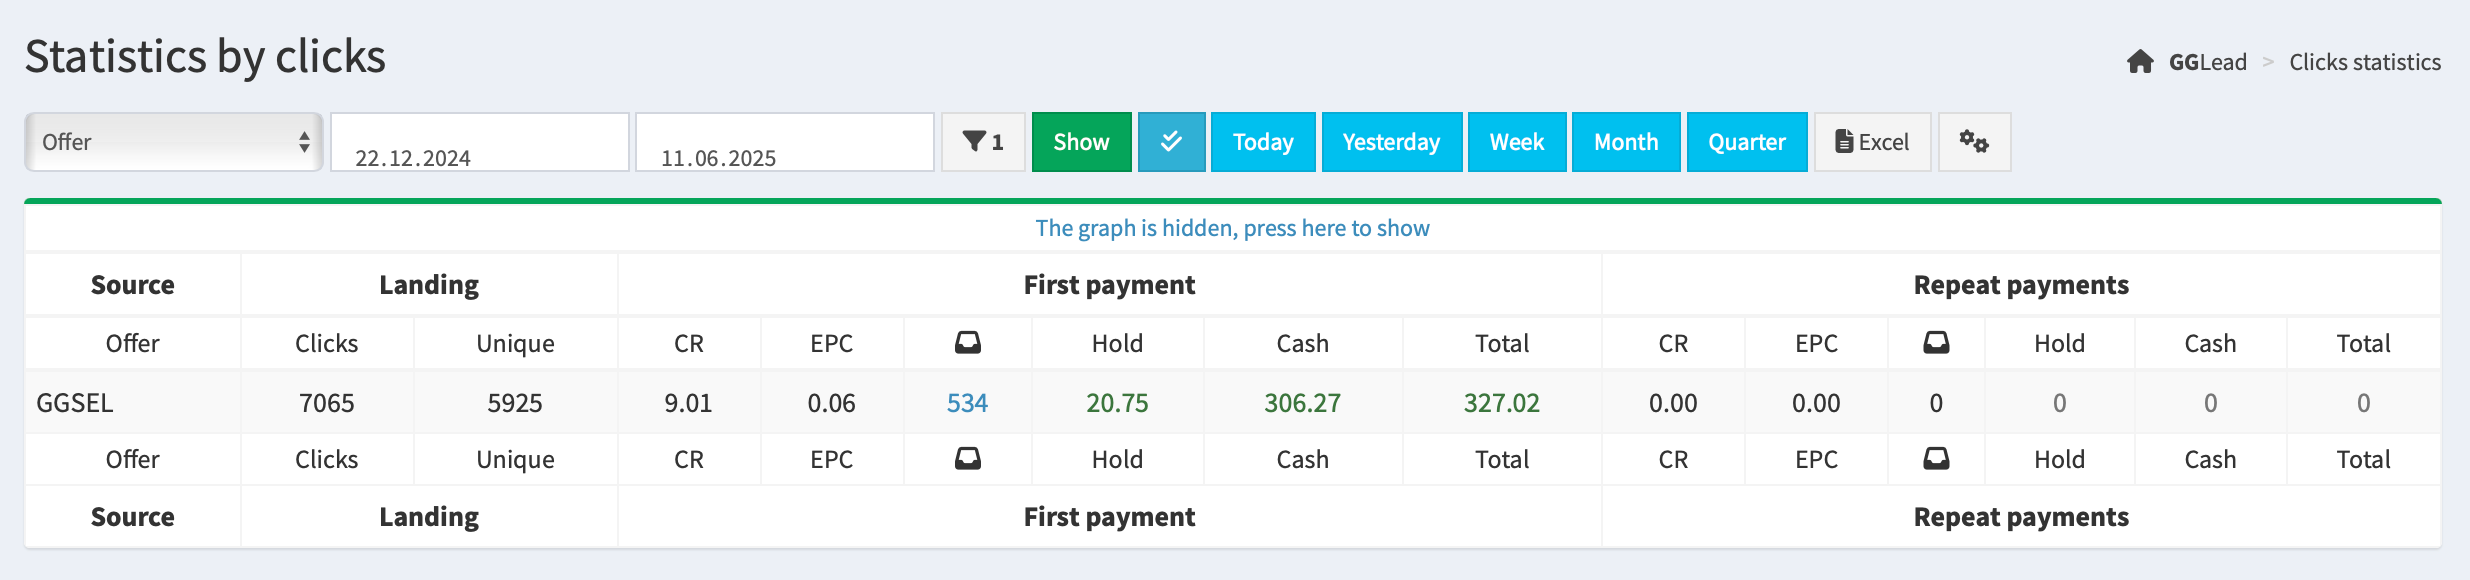
Task: Toggle the blue checkmark button
Action: pyautogui.click(x=1171, y=142)
